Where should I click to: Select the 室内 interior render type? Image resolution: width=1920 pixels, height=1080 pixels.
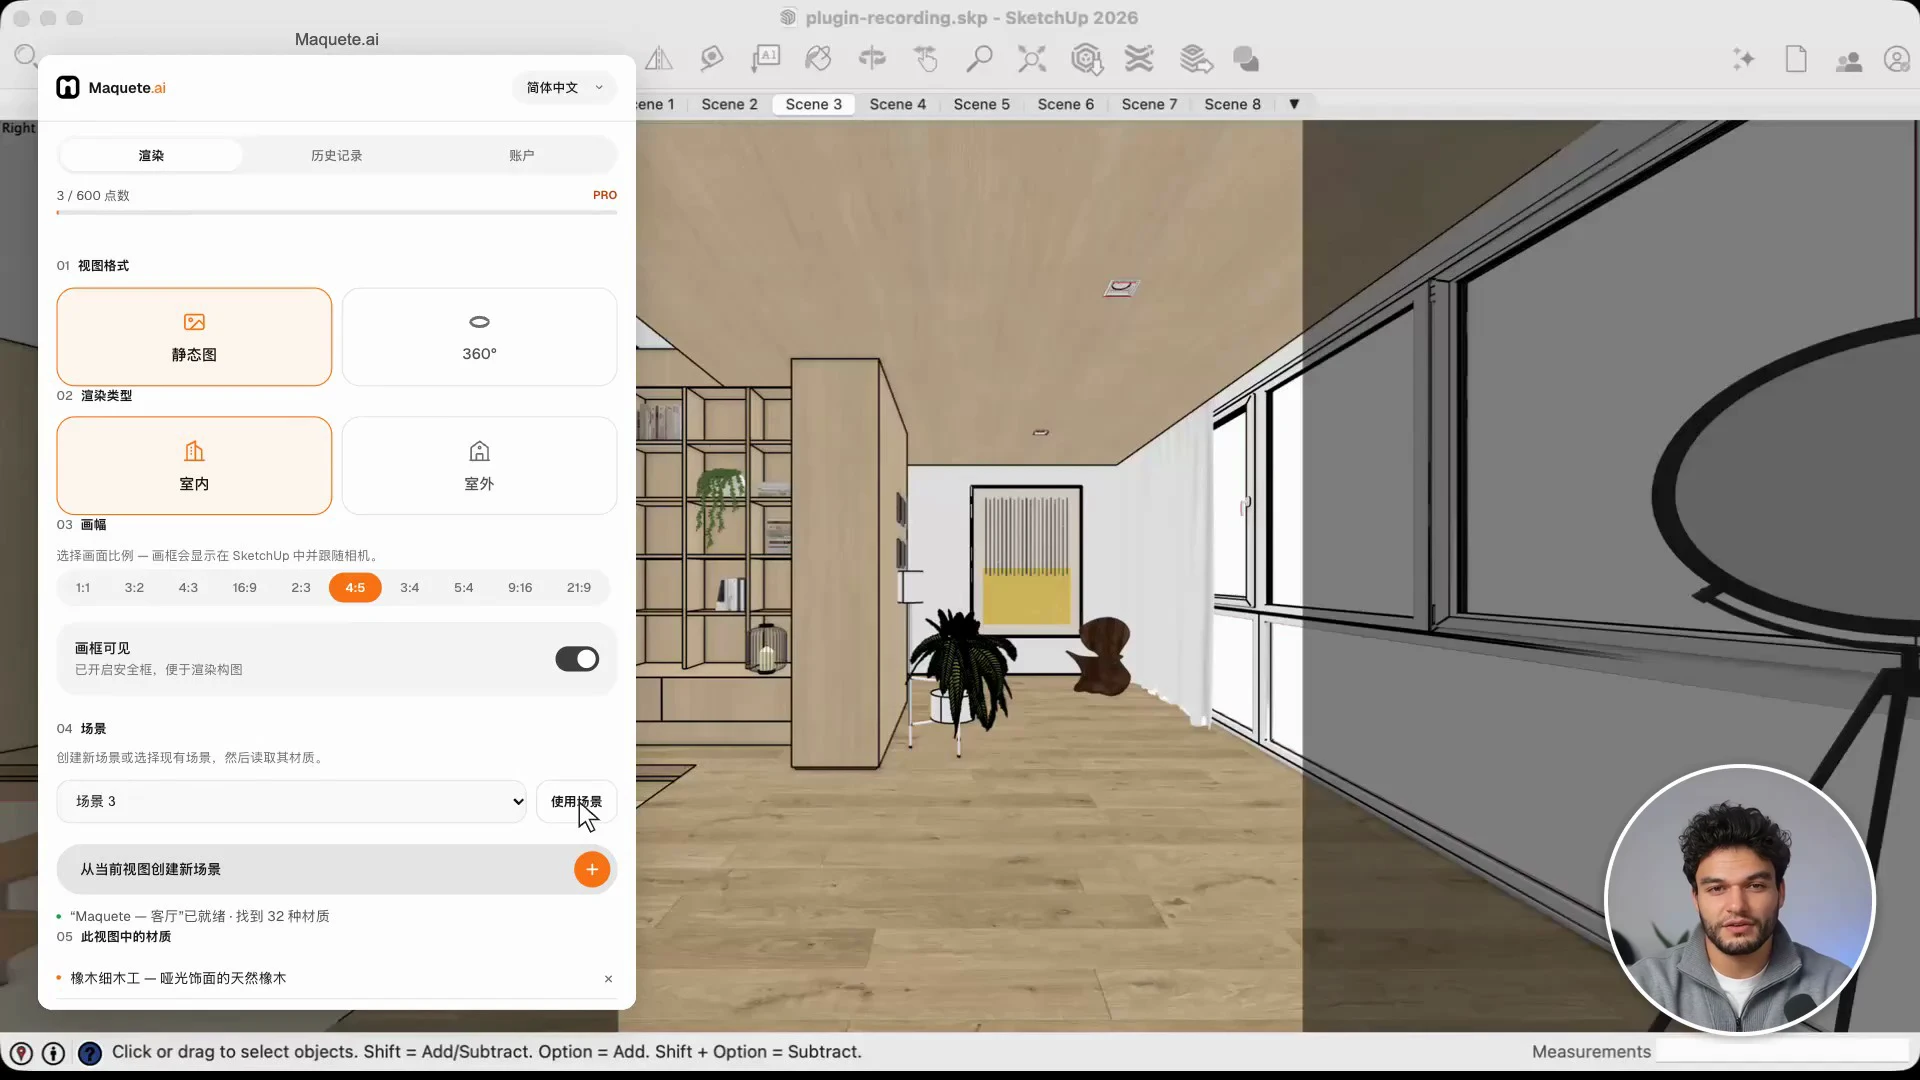[x=194, y=465]
